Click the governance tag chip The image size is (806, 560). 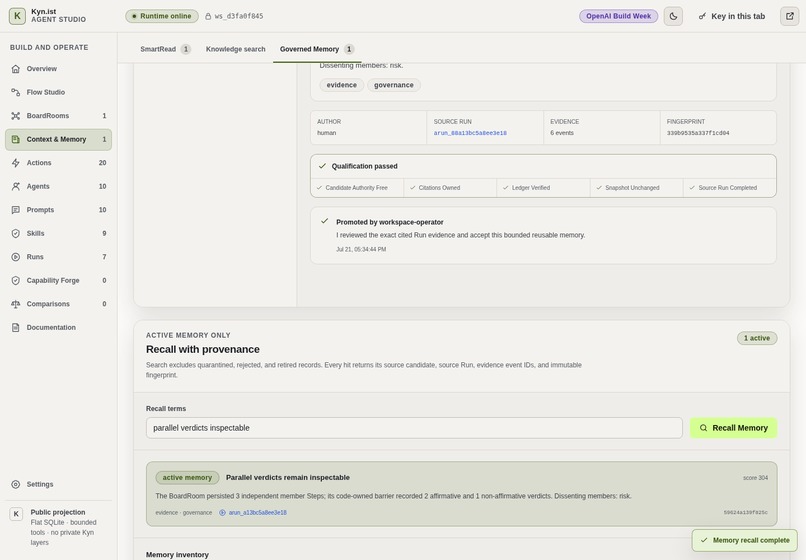click(x=394, y=85)
